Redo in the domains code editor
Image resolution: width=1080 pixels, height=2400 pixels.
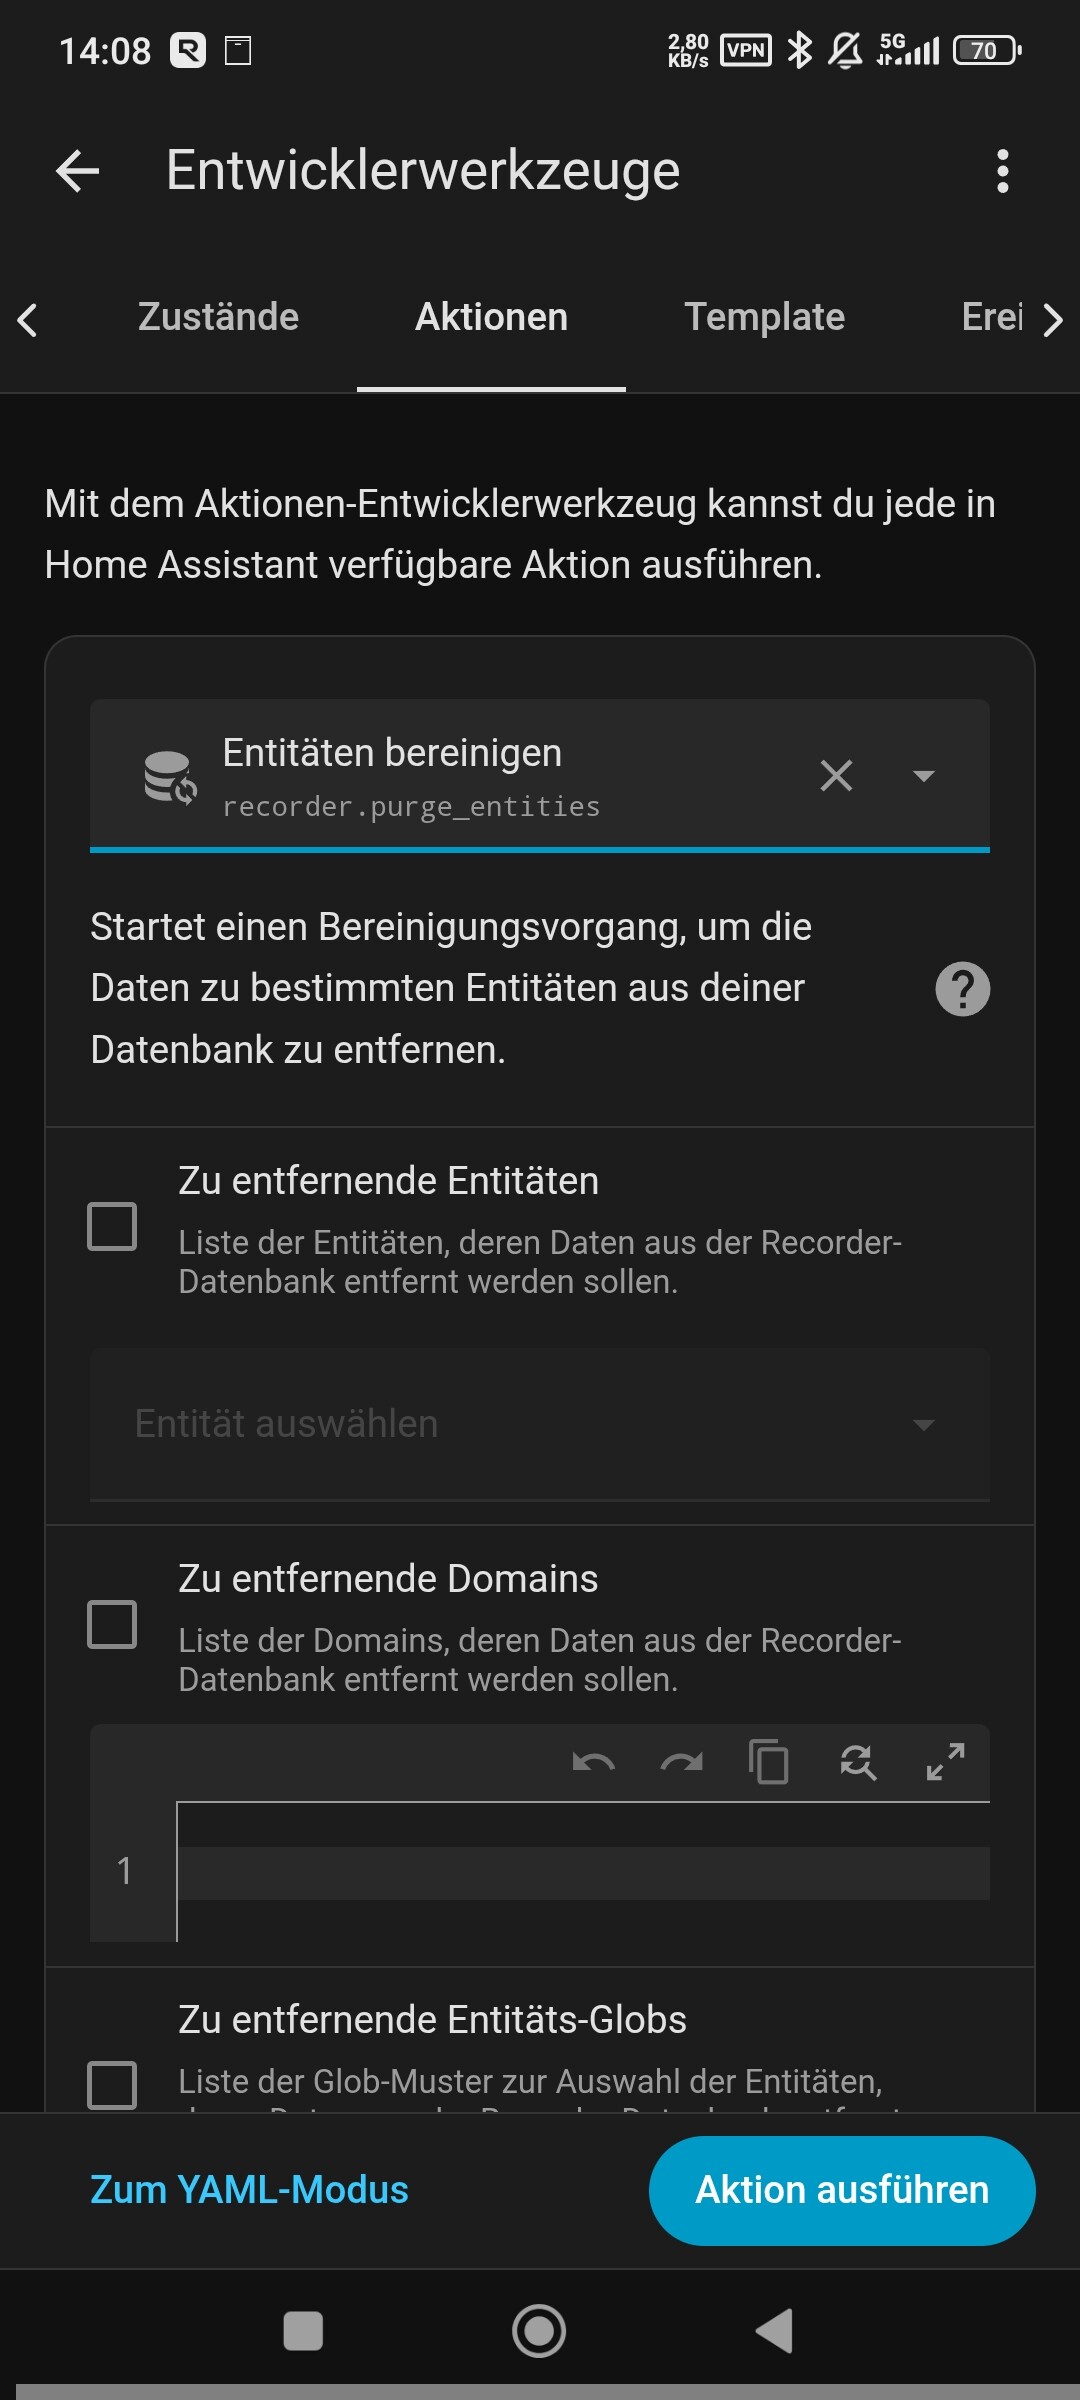(x=681, y=1761)
